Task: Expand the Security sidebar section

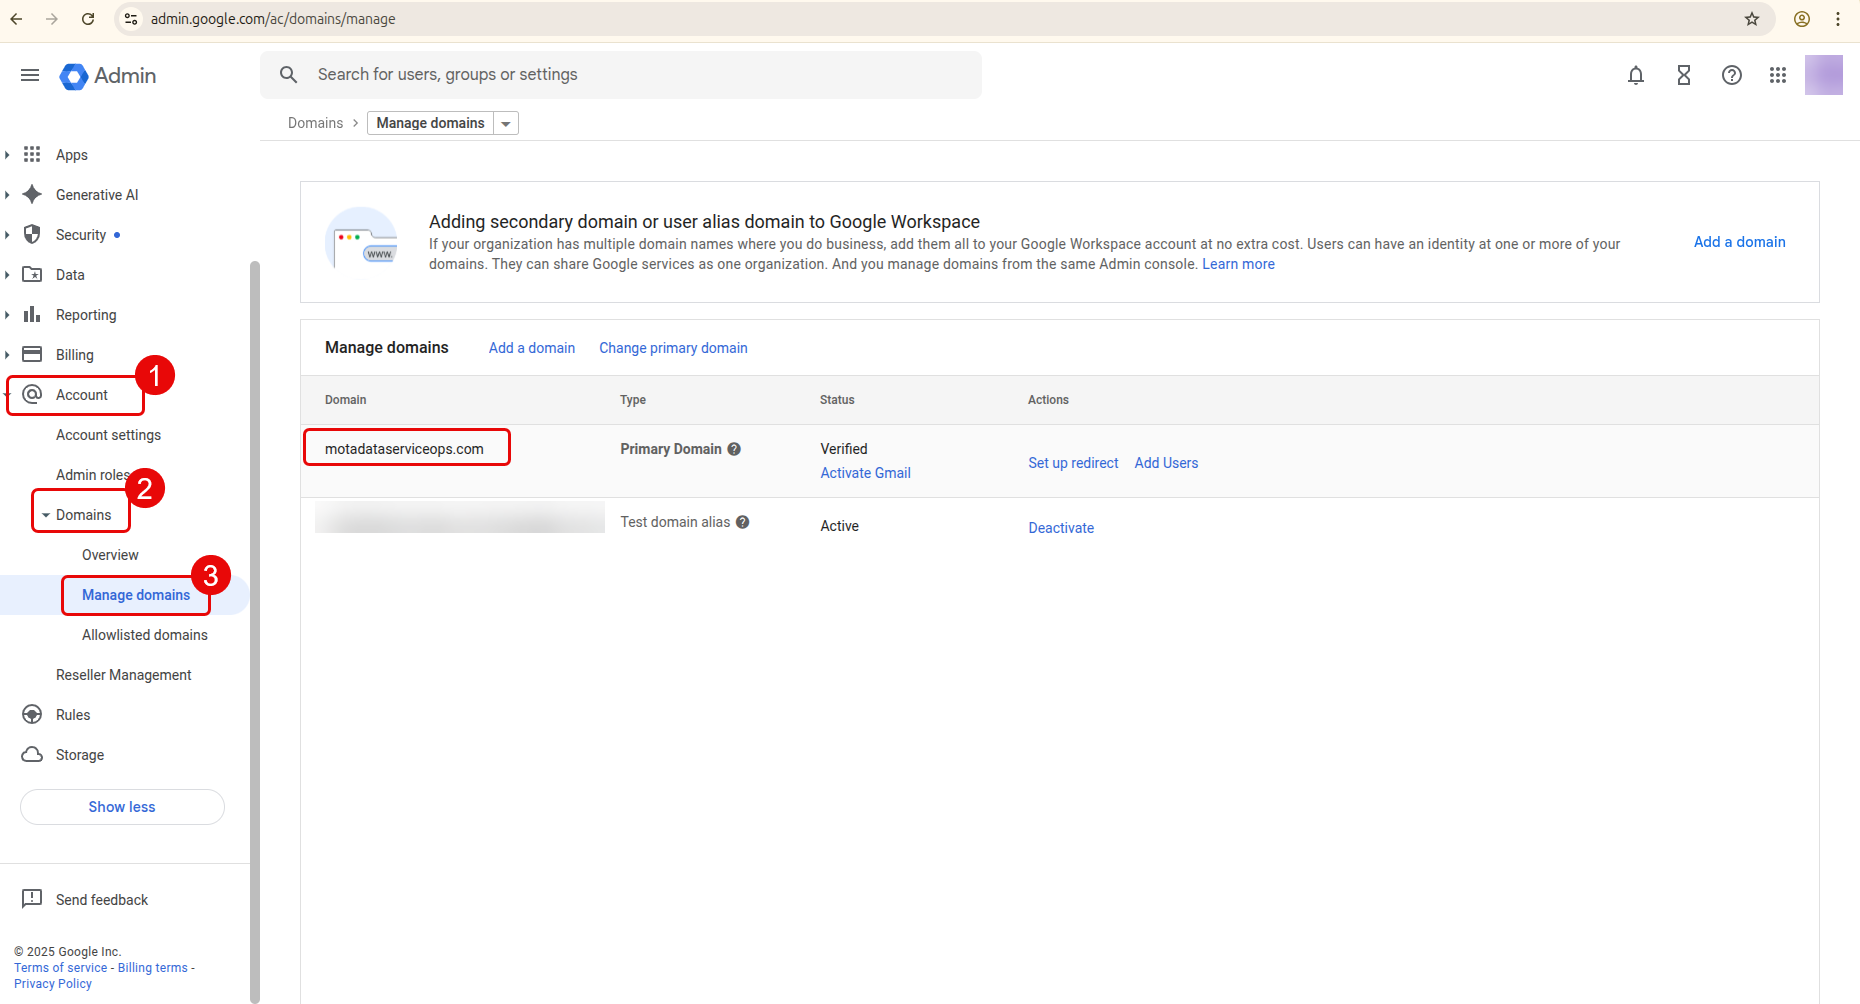Action: tap(8, 235)
